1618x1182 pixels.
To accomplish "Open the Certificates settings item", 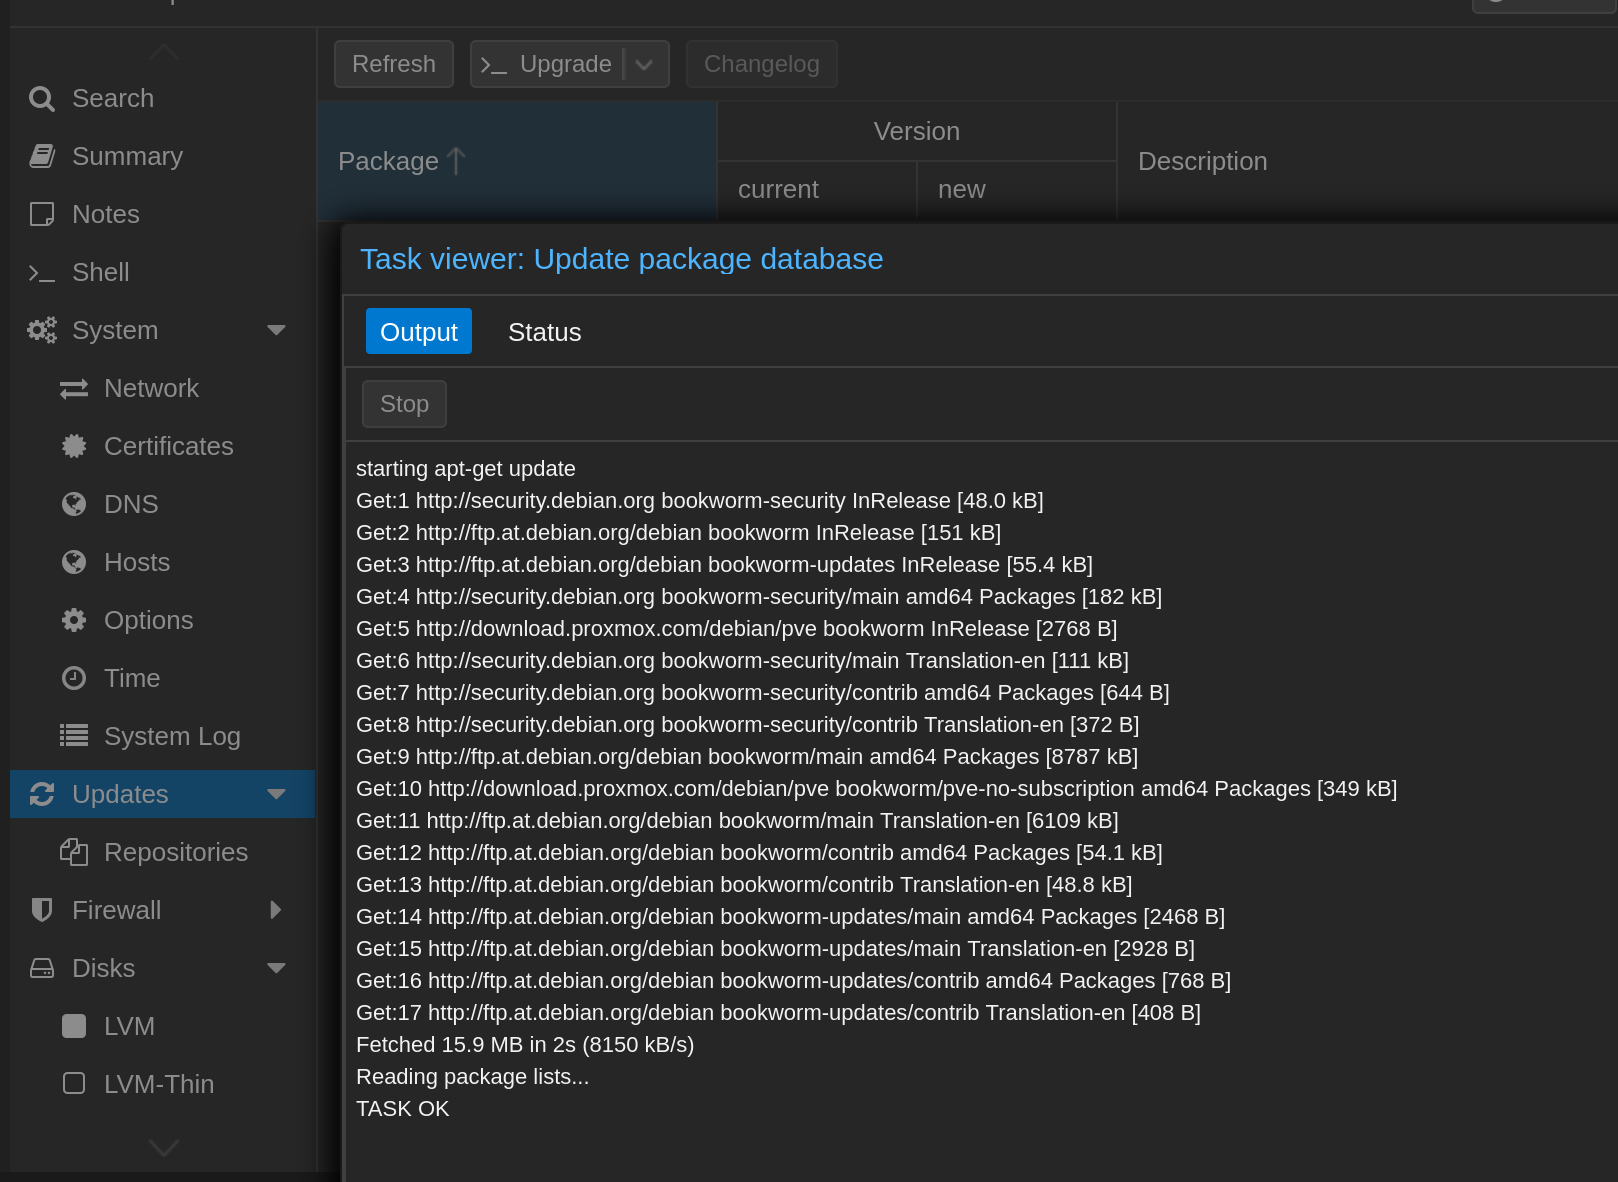I will click(163, 447).
